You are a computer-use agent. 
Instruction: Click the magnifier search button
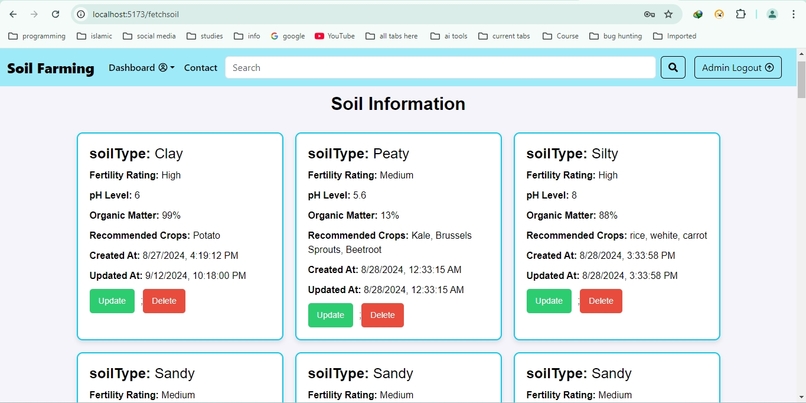(673, 67)
